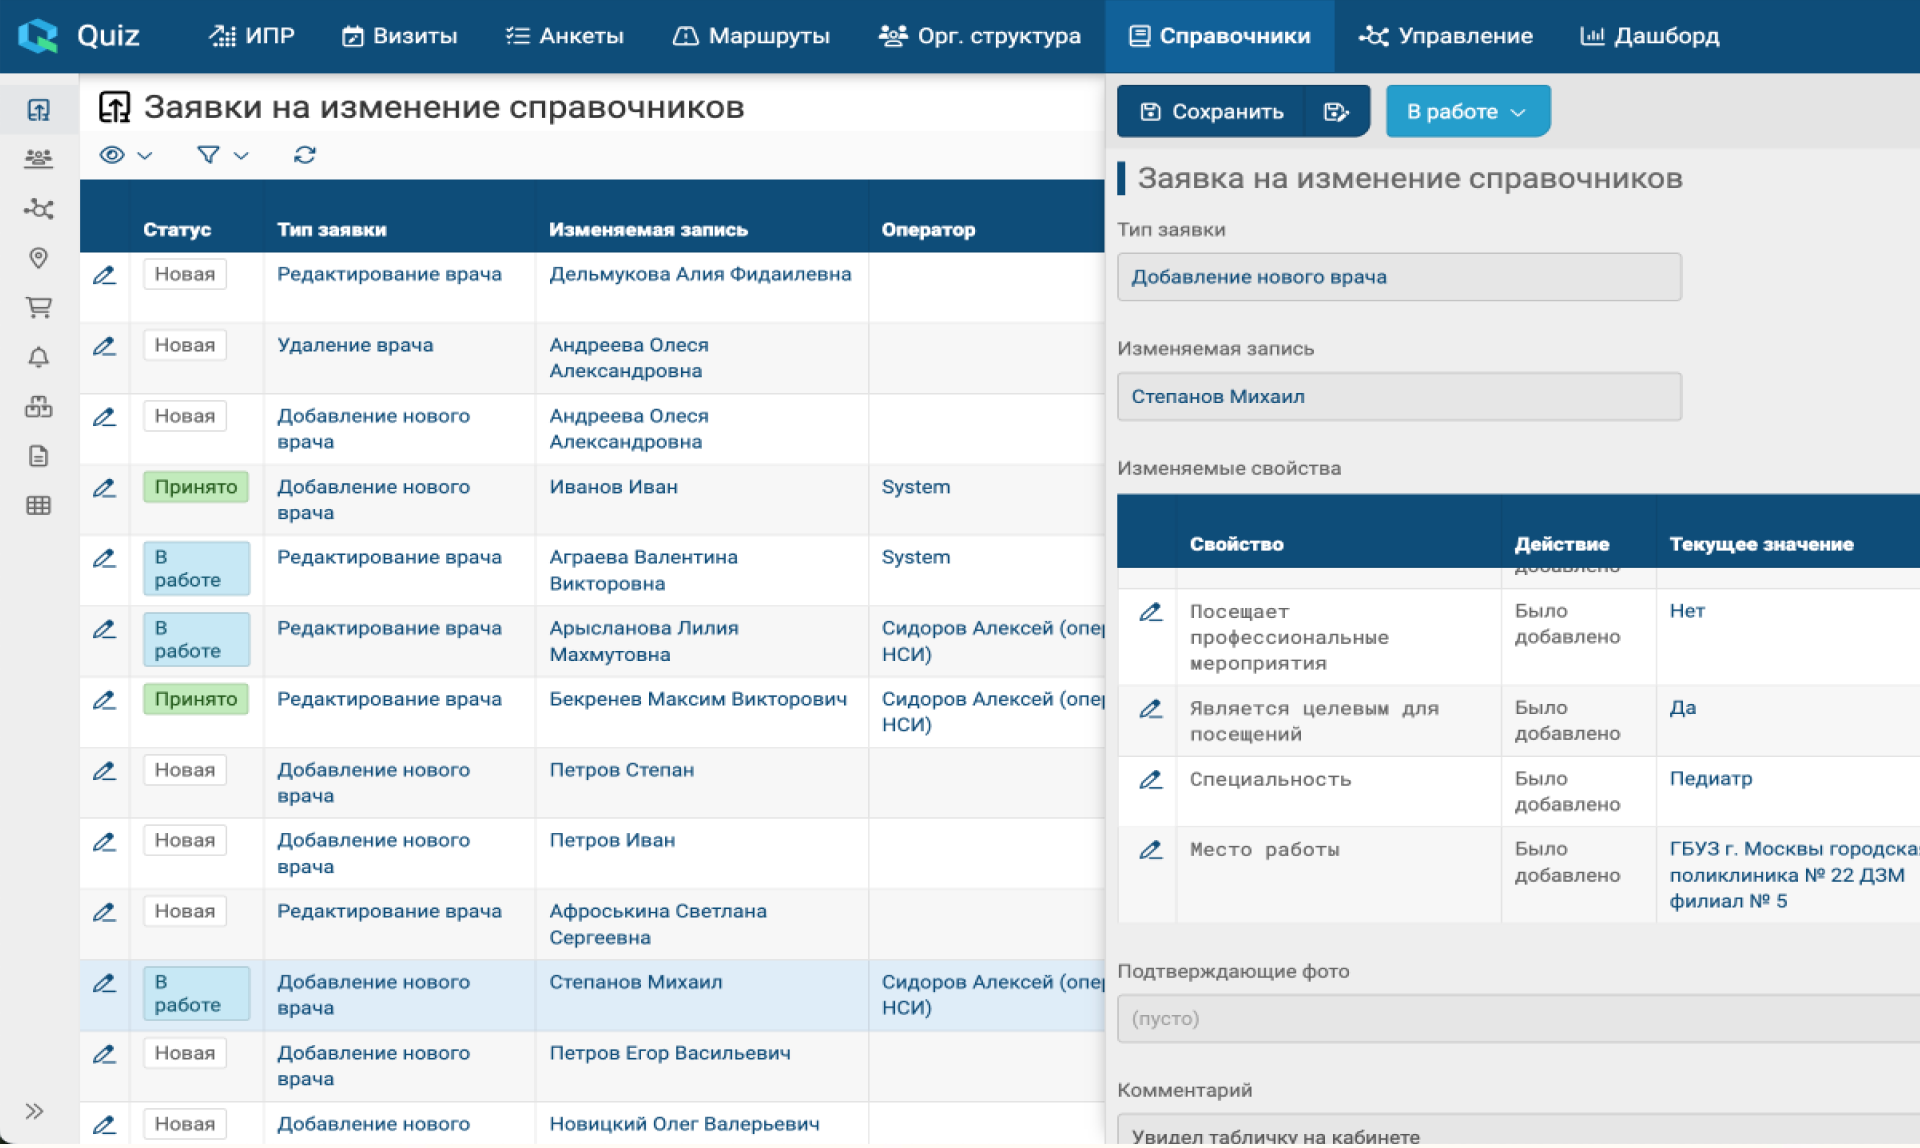Expand the В работе status dropdown

tap(1467, 111)
